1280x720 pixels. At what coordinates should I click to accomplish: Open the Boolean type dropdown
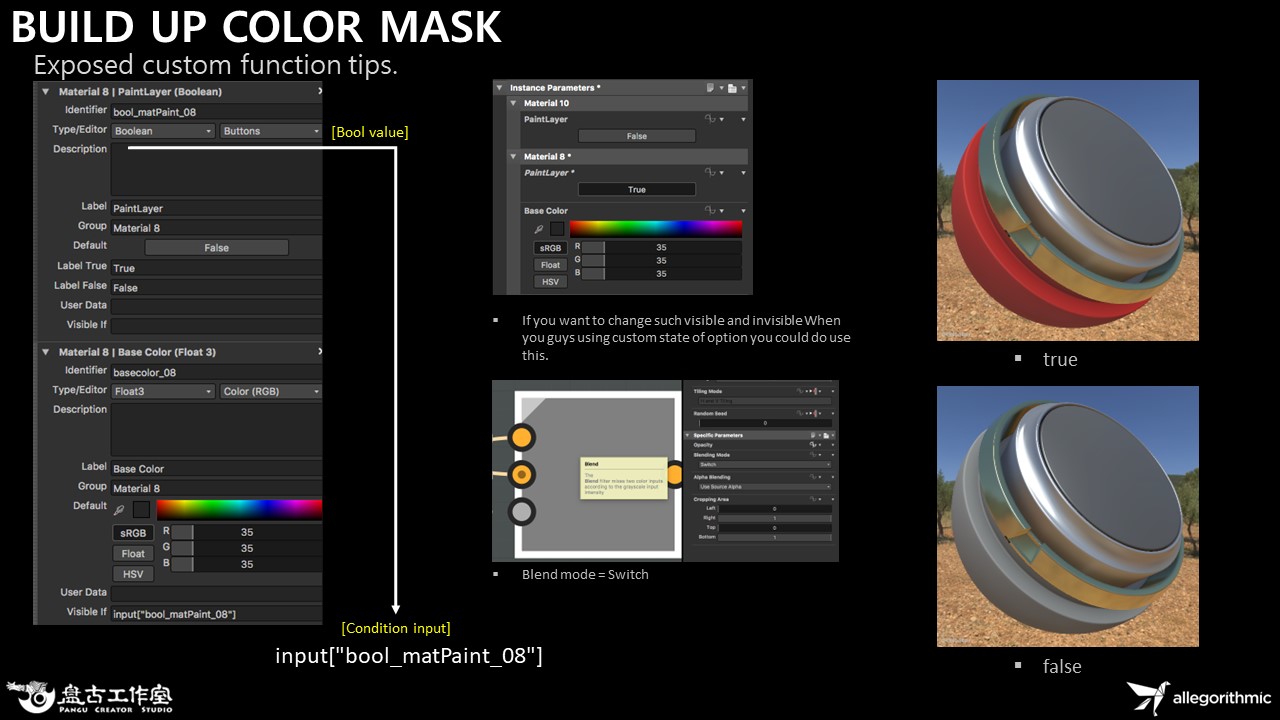[x=163, y=131]
